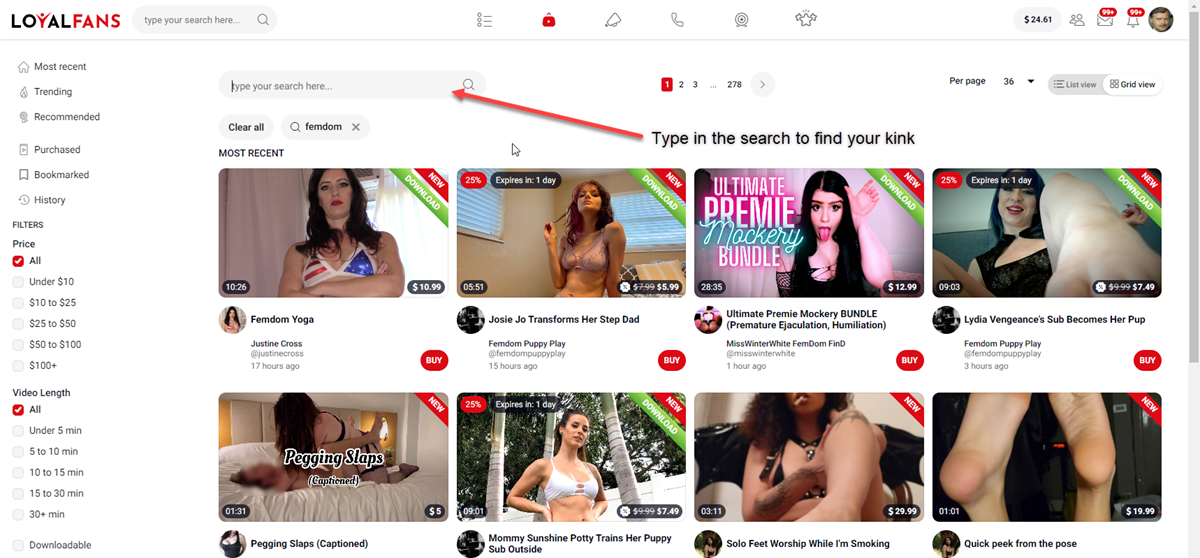Select Trending in the left sidebar
This screenshot has height=558, width=1200.
(52, 92)
